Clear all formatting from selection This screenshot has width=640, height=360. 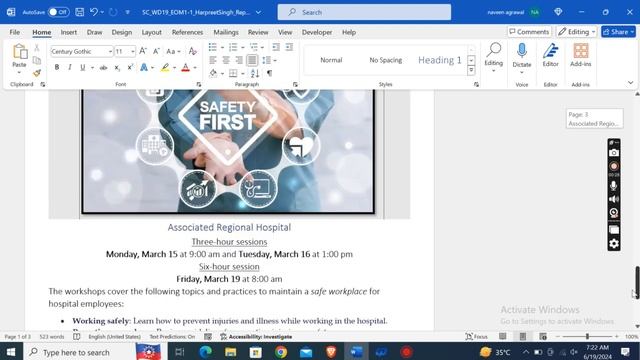tap(193, 51)
